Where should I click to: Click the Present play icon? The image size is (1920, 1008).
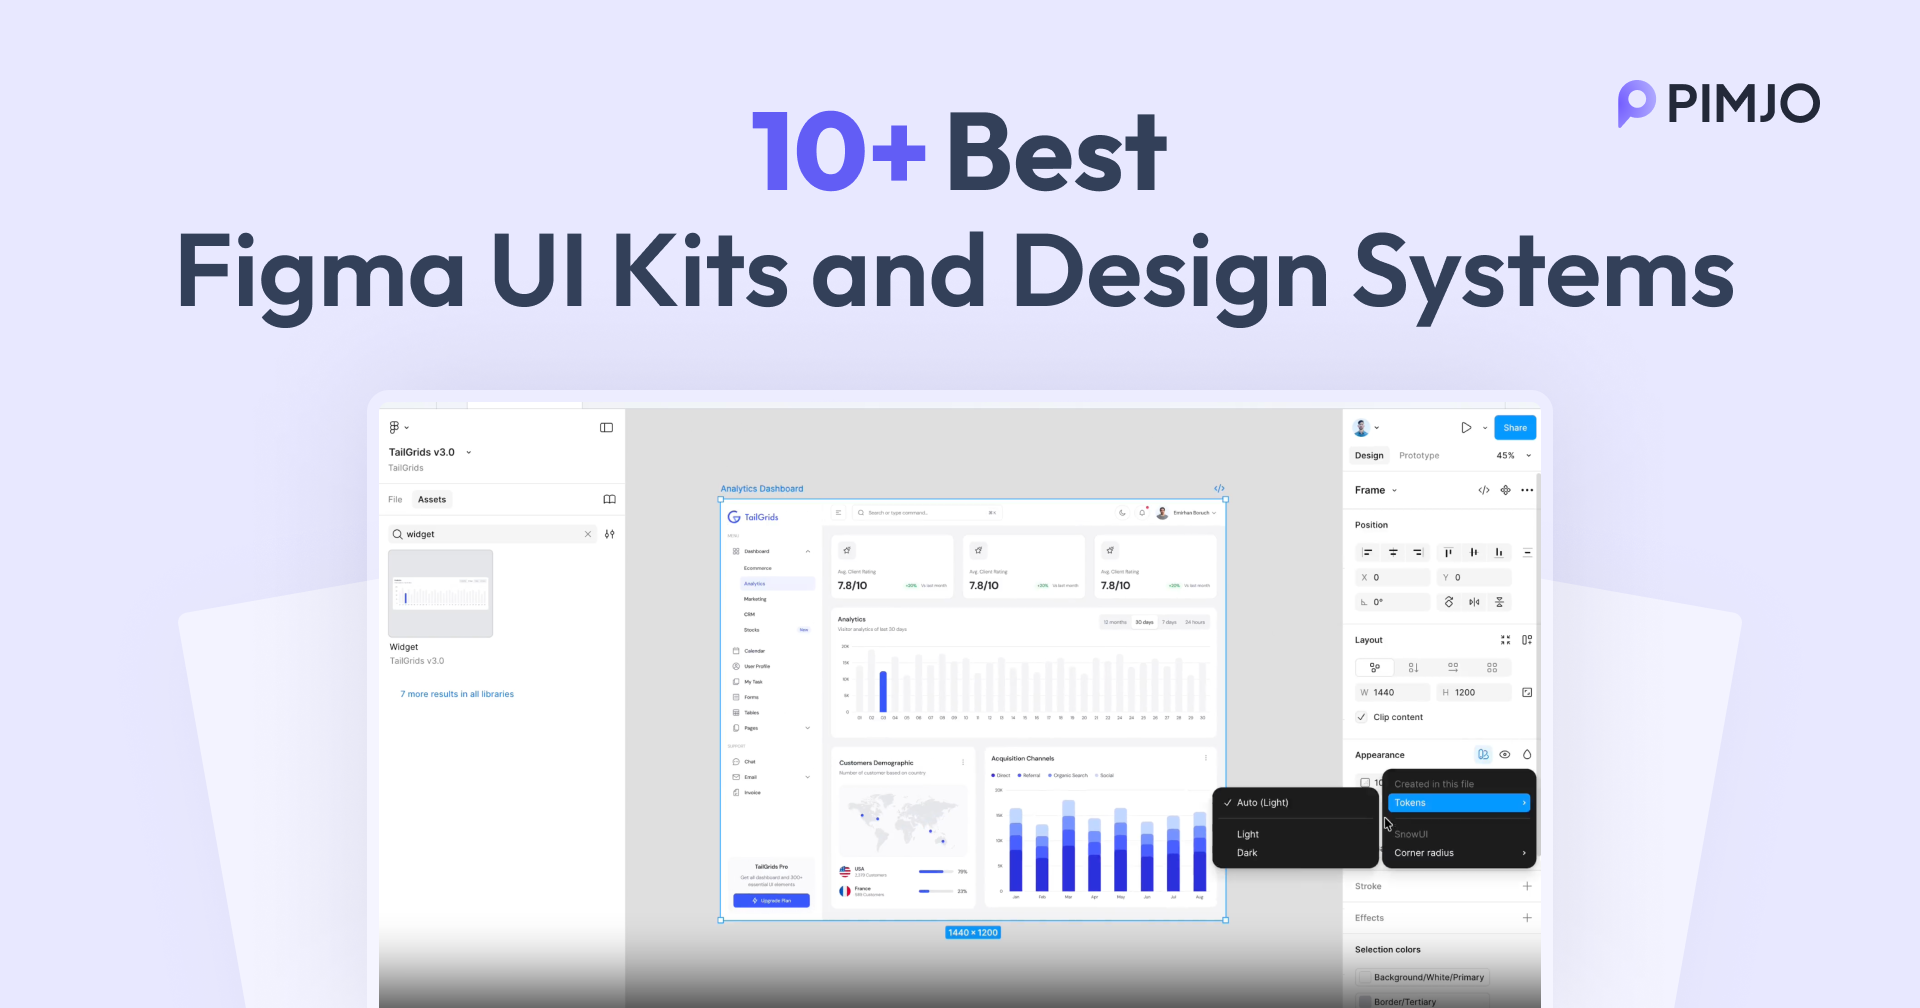[1466, 427]
